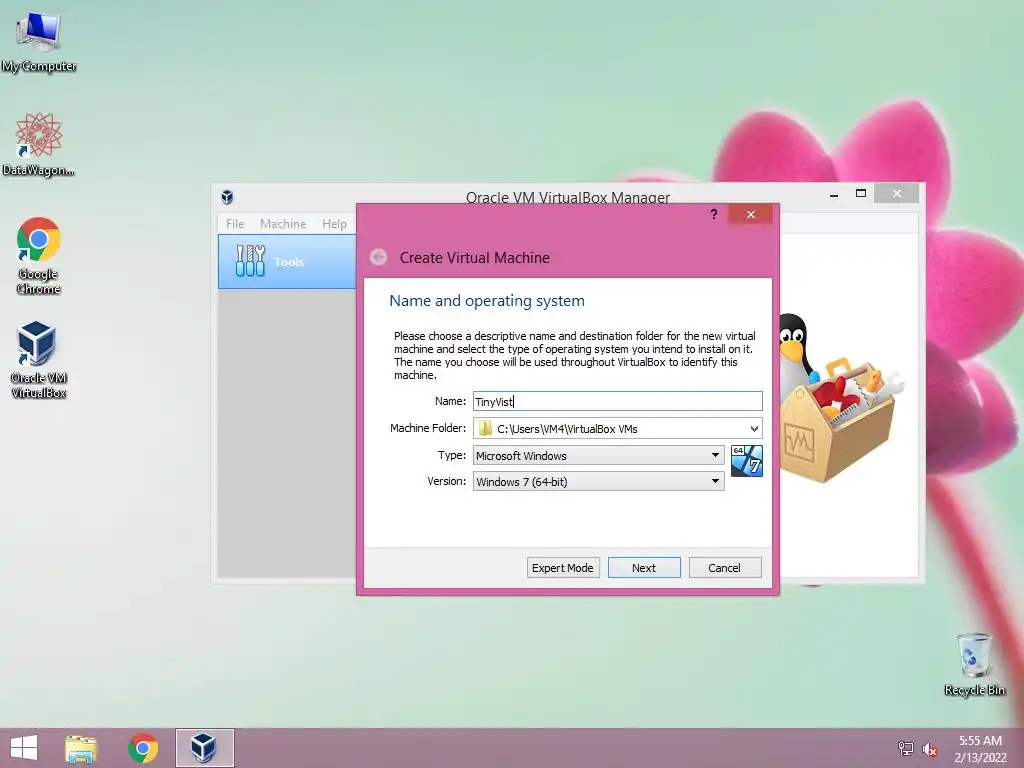1024x768 pixels.
Task: Click the network tray icon
Action: (906, 748)
